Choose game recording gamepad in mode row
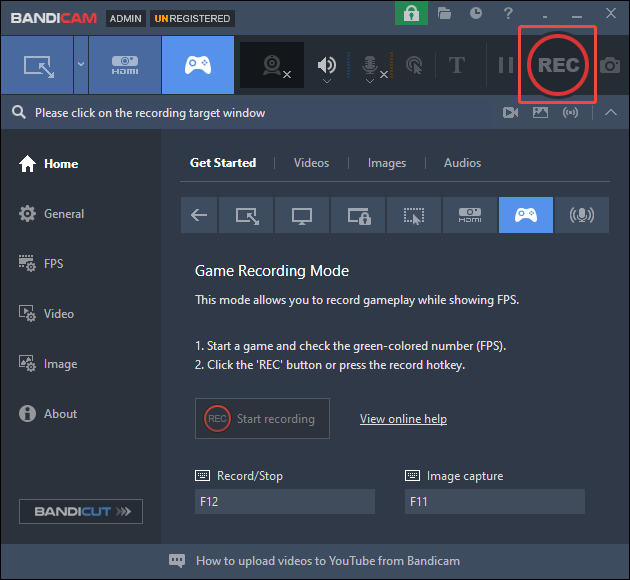This screenshot has width=630, height=580. tap(526, 215)
